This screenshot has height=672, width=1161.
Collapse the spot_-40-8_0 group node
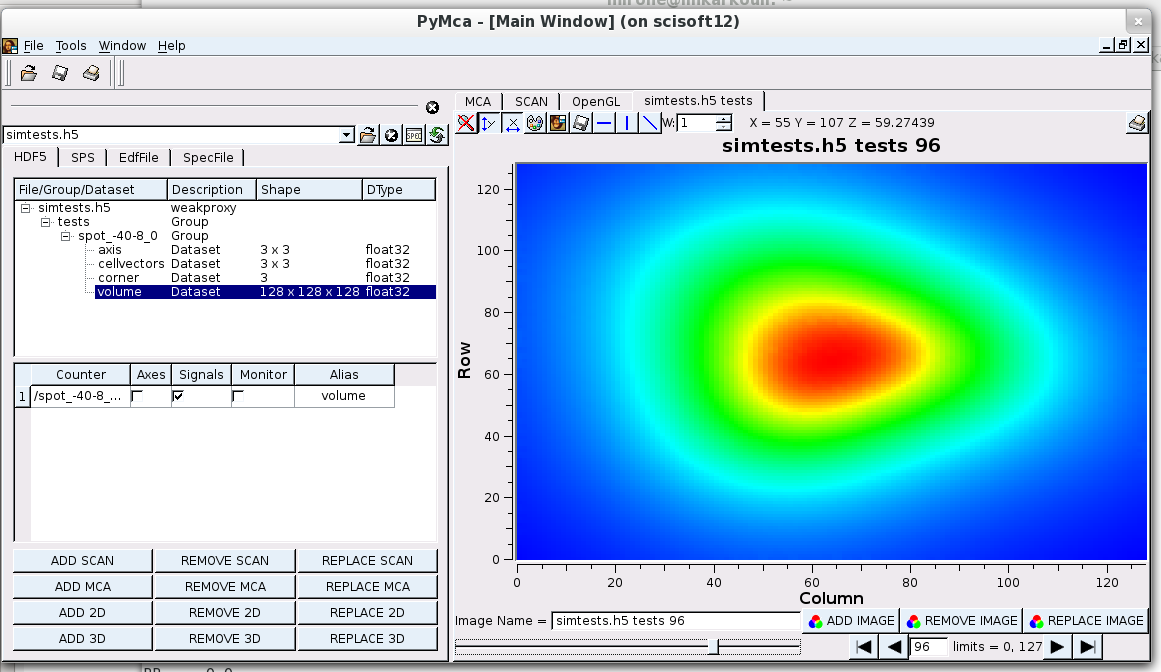point(66,236)
